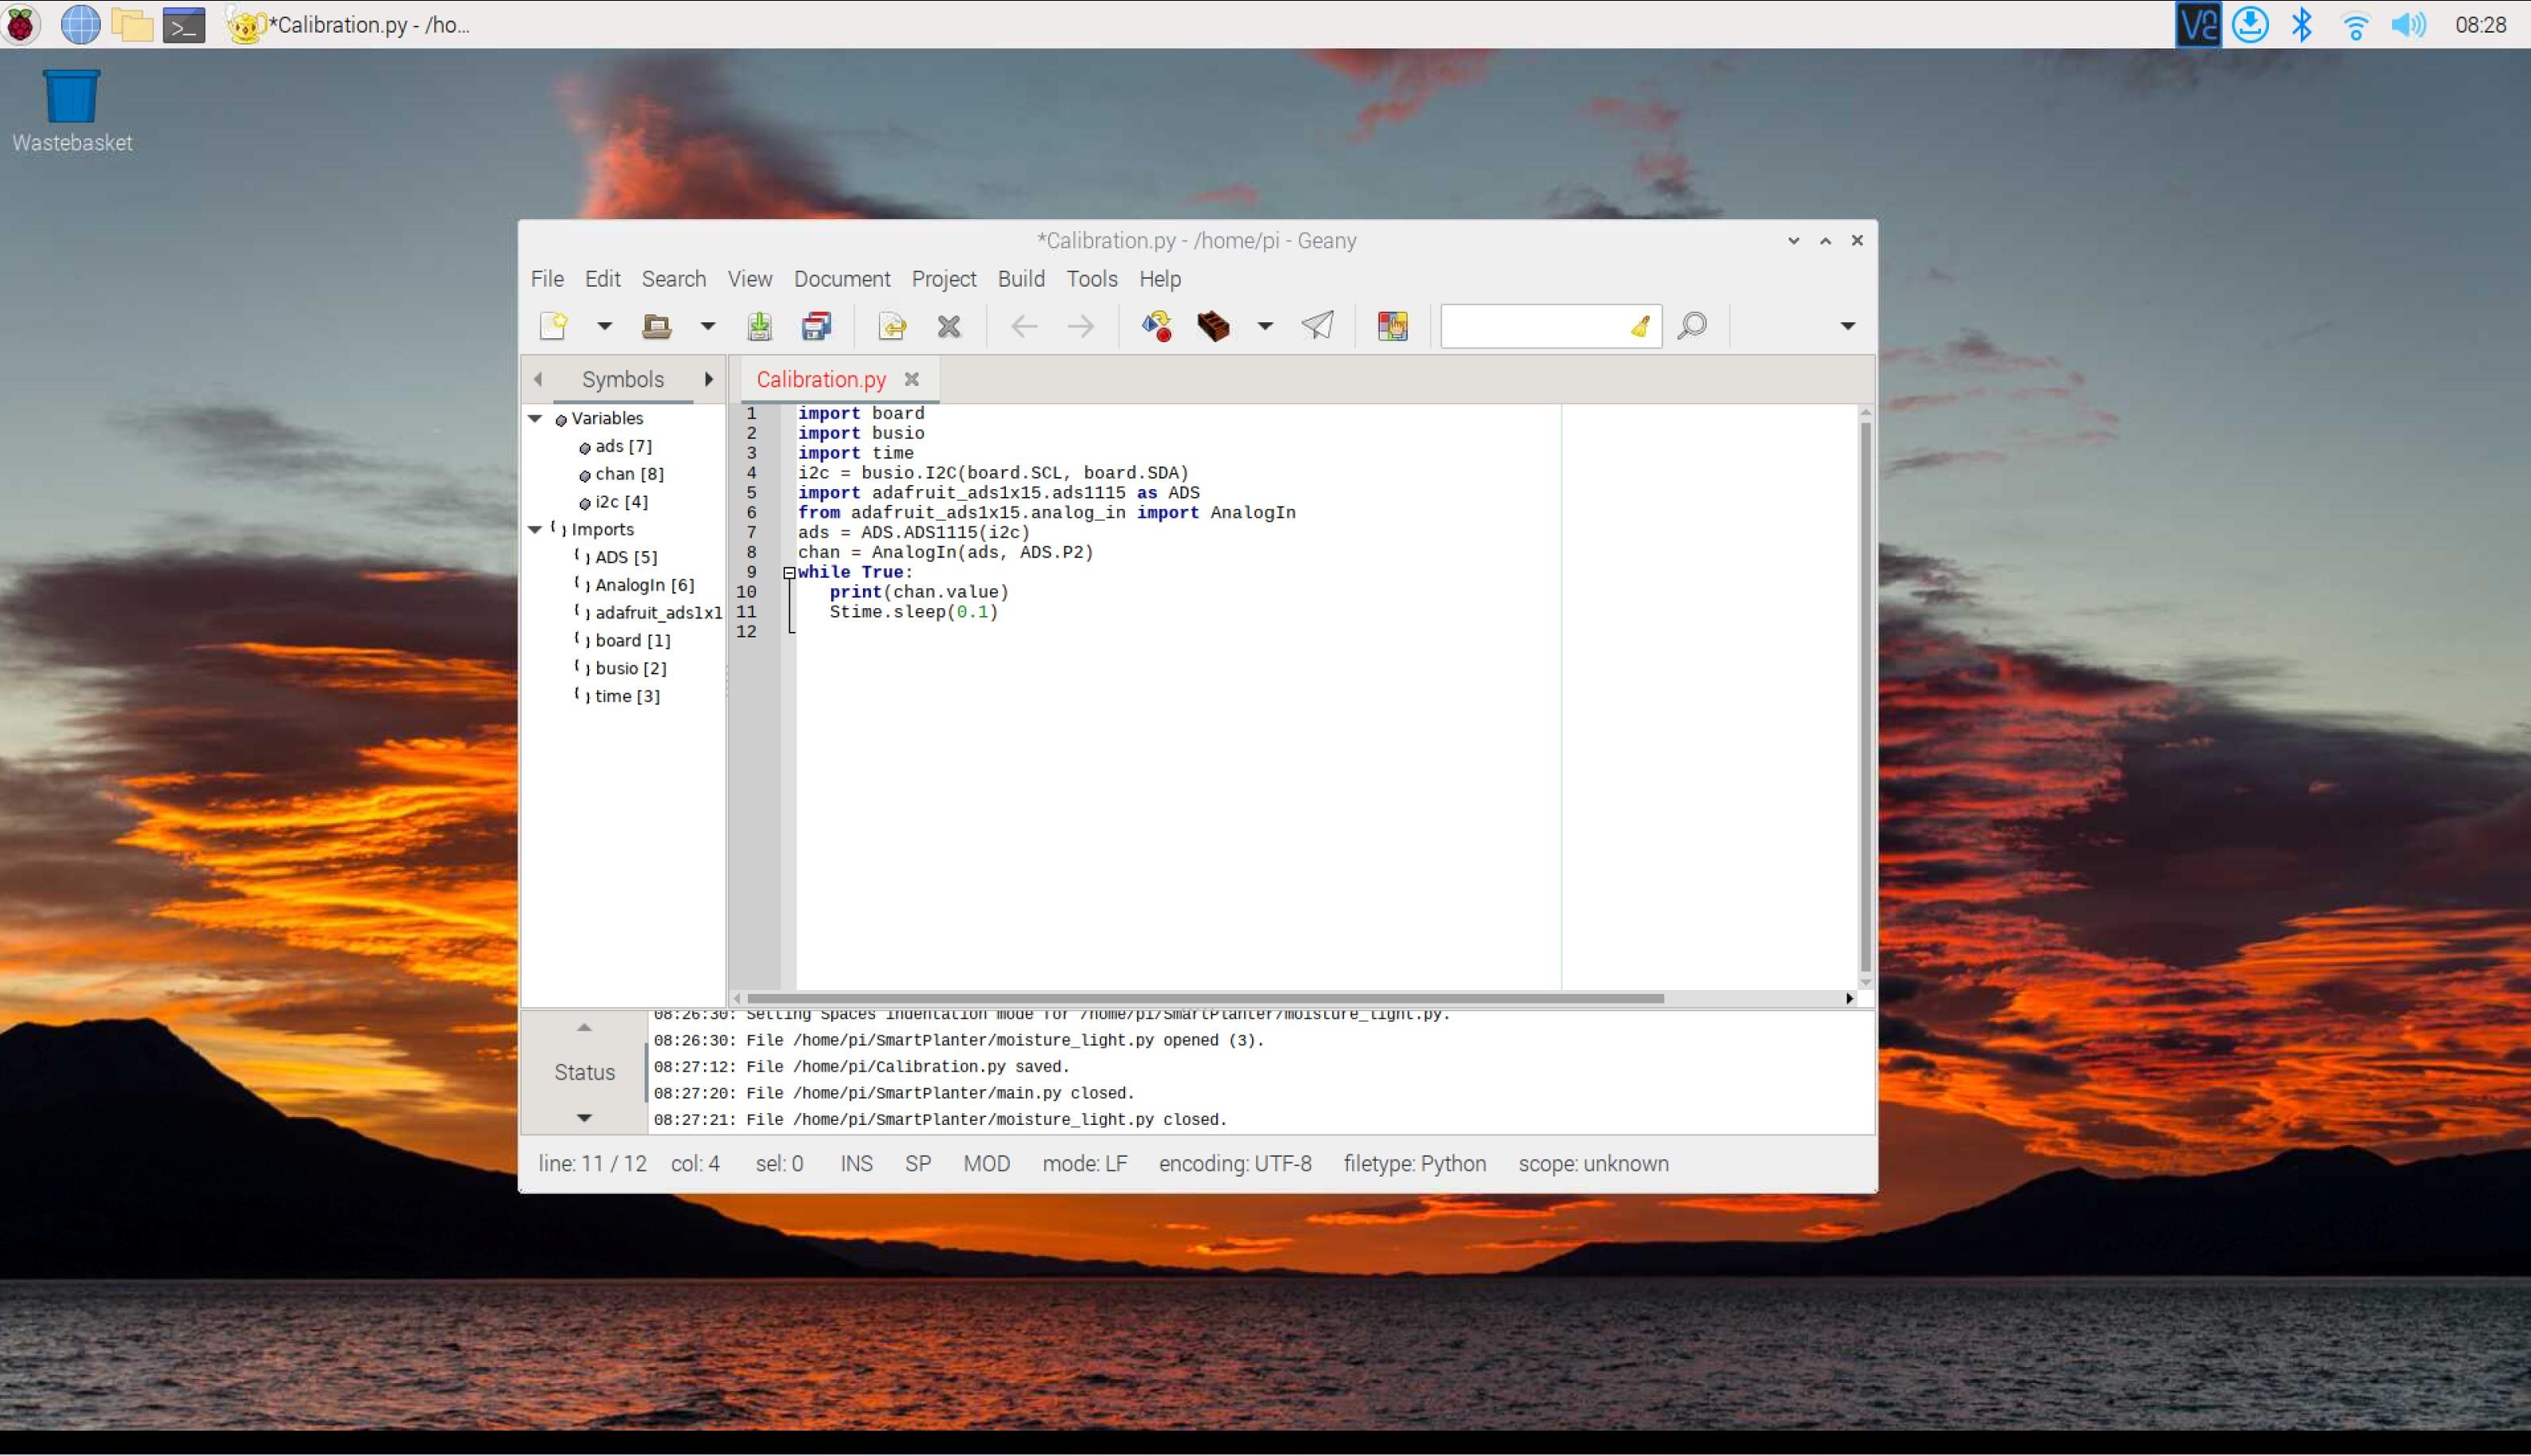The width and height of the screenshot is (2531, 1456).
Task: Click the magnifier find icon
Action: (x=1692, y=326)
